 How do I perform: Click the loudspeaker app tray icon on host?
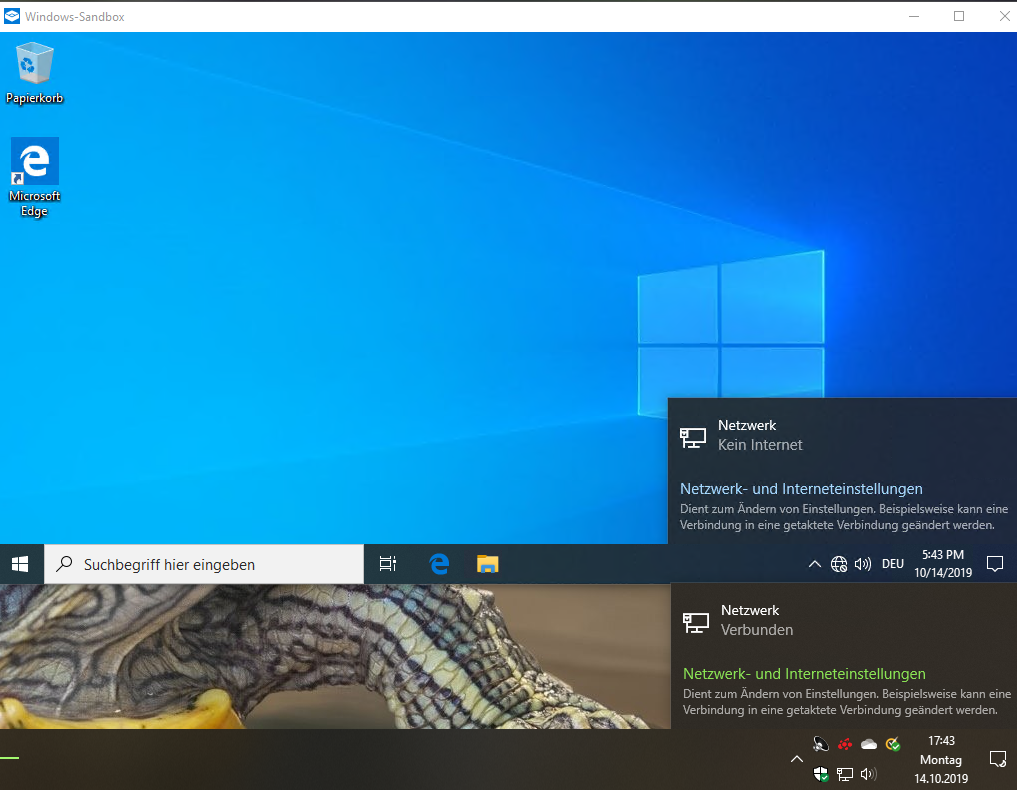(821, 744)
